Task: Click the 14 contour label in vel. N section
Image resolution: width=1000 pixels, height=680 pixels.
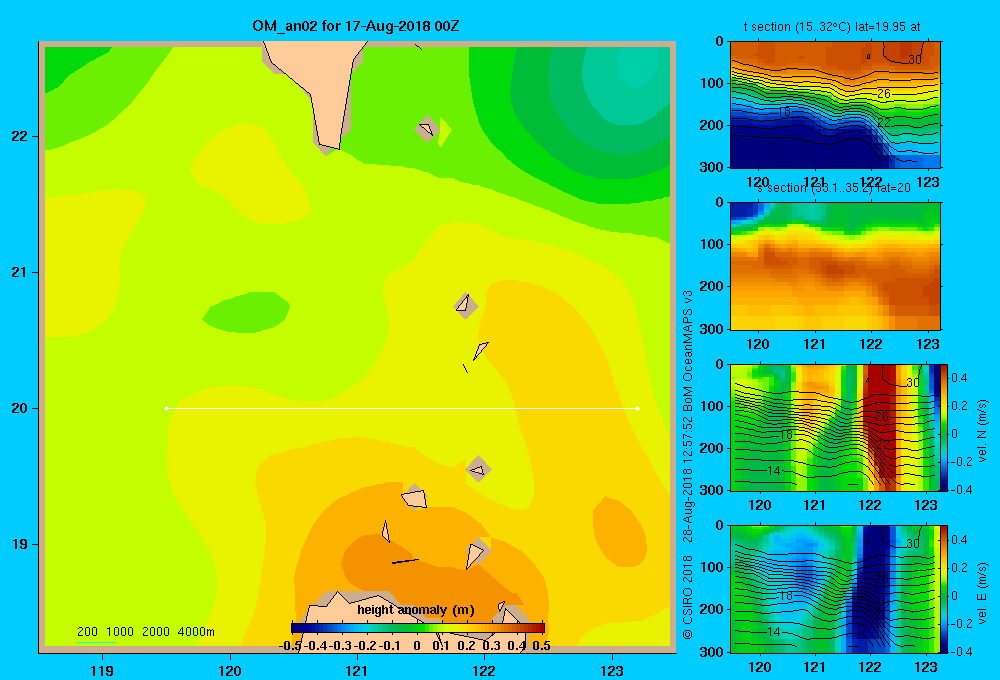Action: 773,471
